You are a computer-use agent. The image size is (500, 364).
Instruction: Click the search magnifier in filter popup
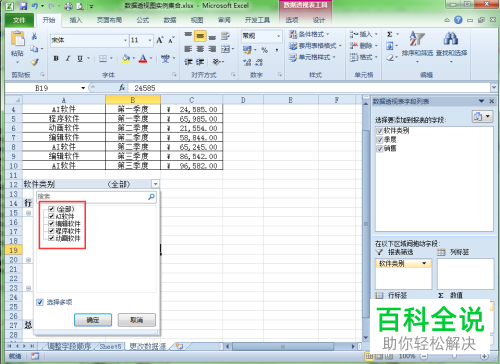151,197
